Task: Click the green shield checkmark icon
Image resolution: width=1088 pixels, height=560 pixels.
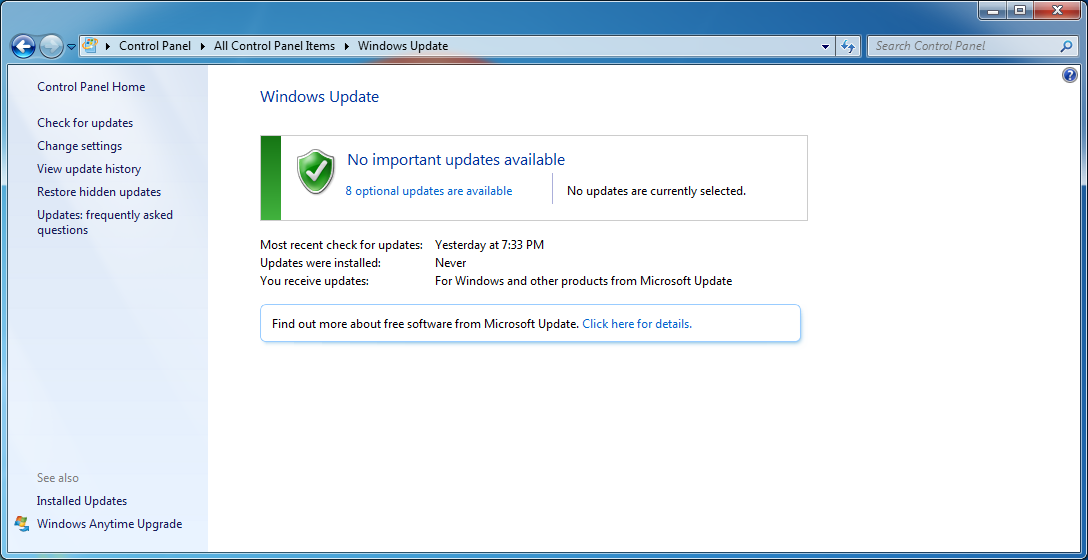Action: click(316, 171)
